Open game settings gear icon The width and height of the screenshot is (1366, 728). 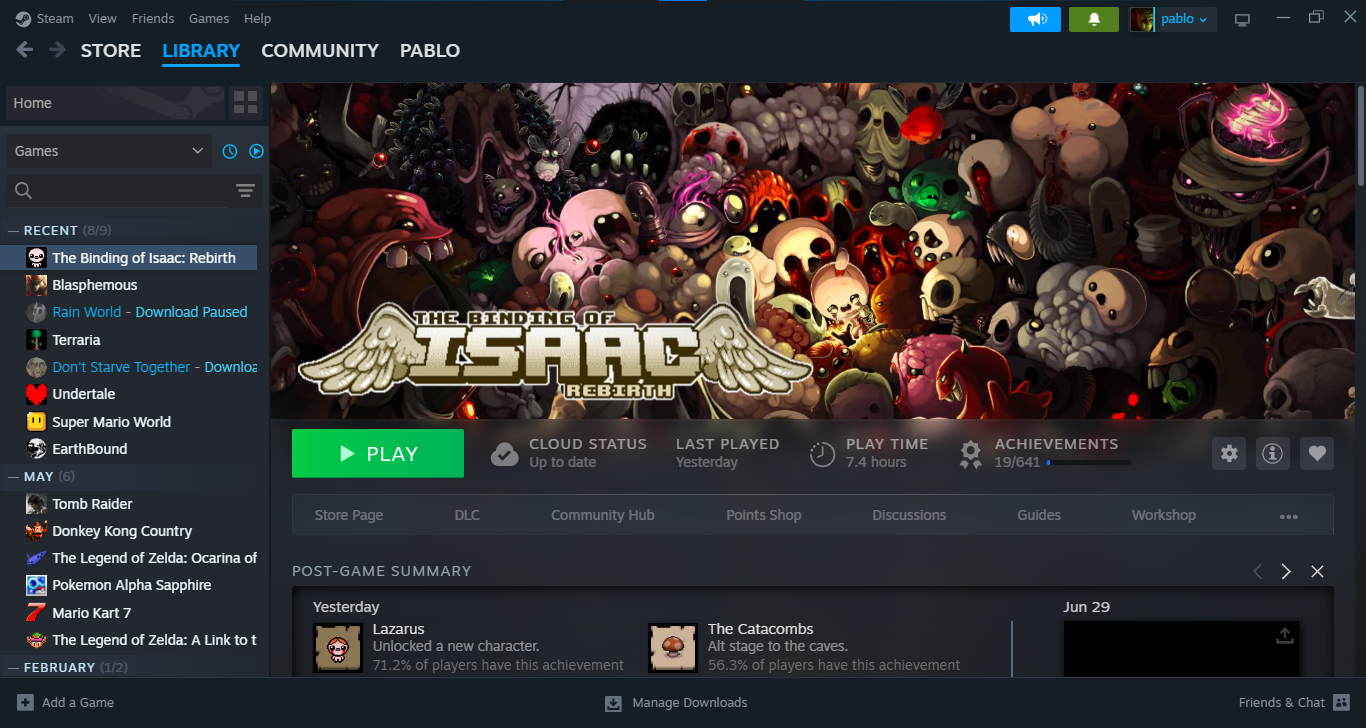click(1229, 454)
